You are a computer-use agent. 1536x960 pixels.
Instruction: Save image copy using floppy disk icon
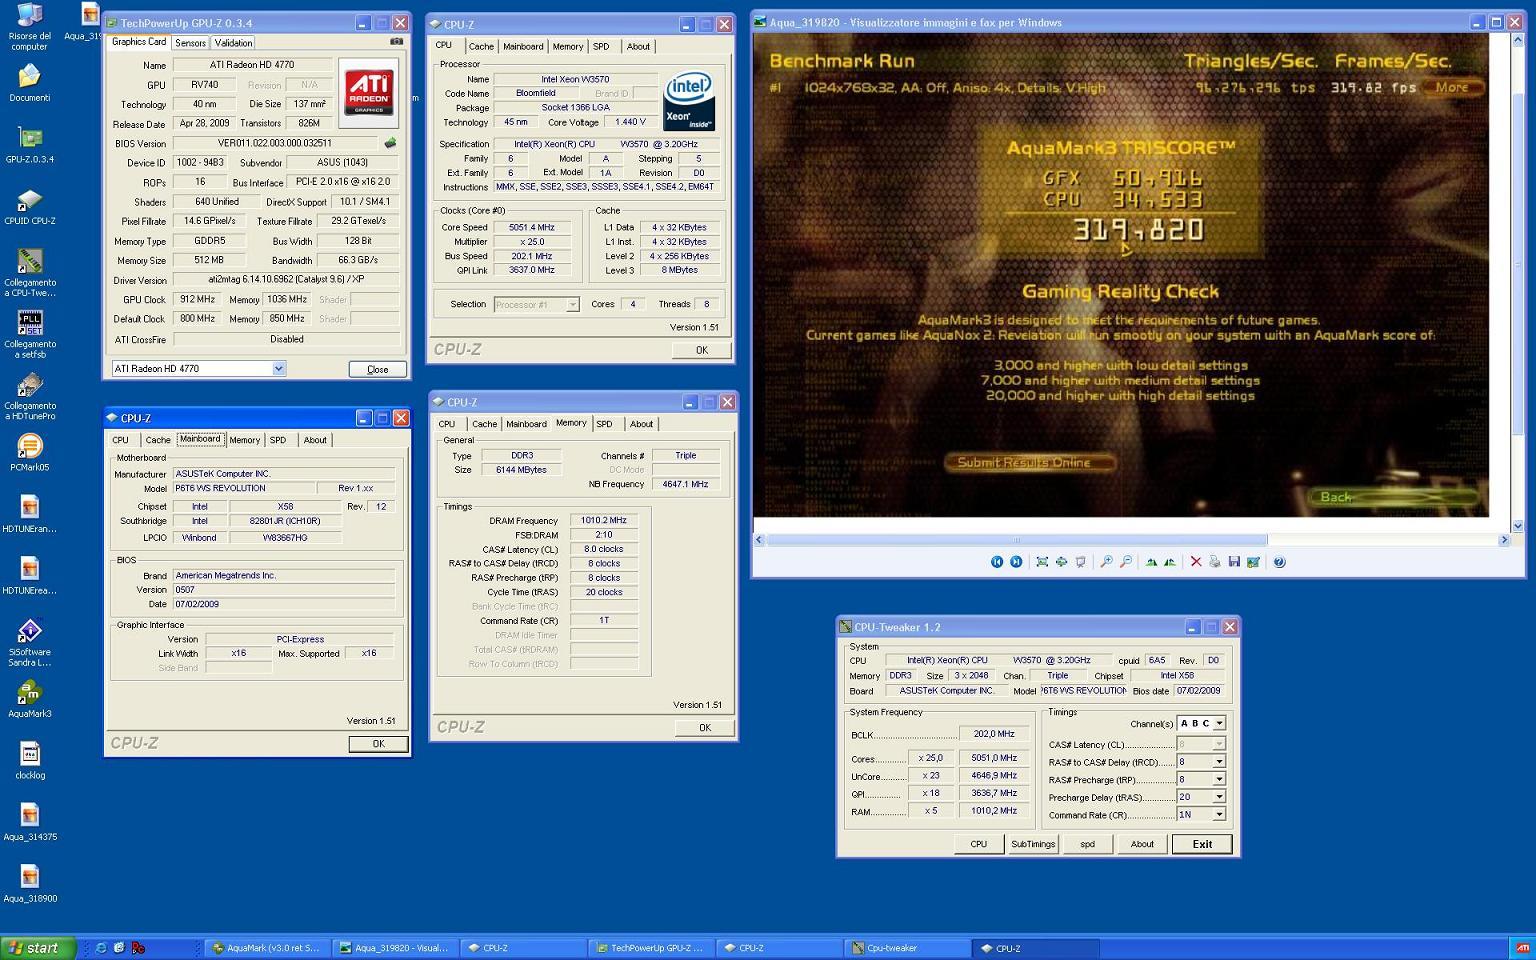[1234, 562]
